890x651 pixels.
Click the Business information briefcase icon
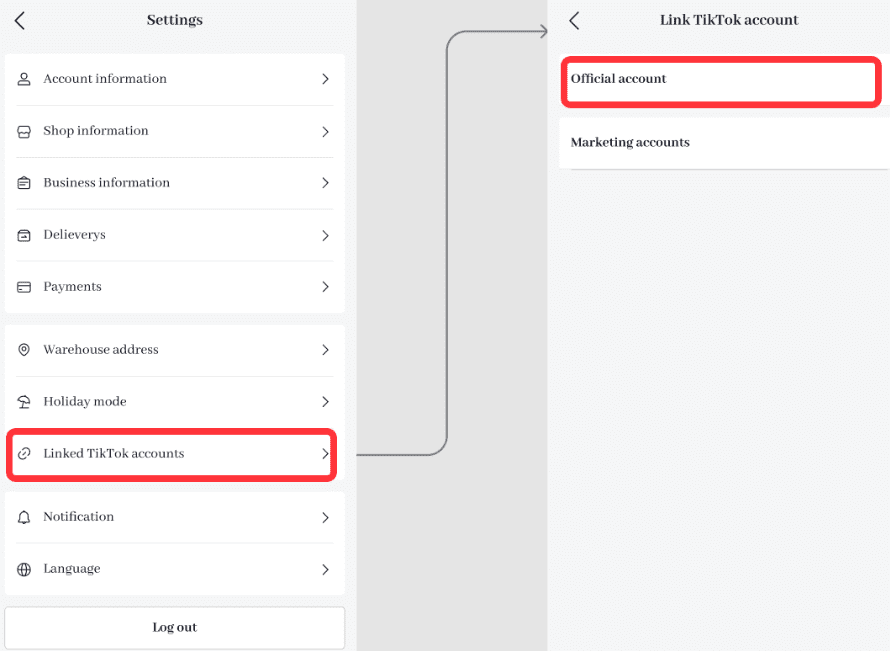[24, 183]
